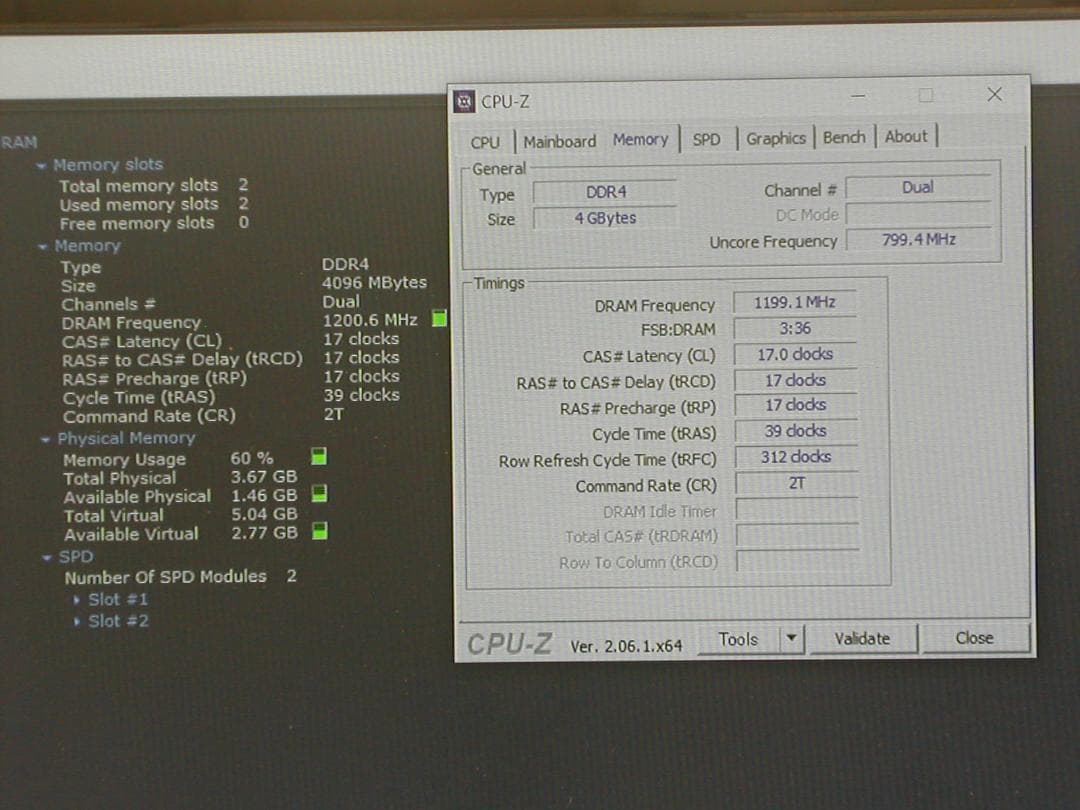Expand the Slot #1 SPD entry

[78, 599]
